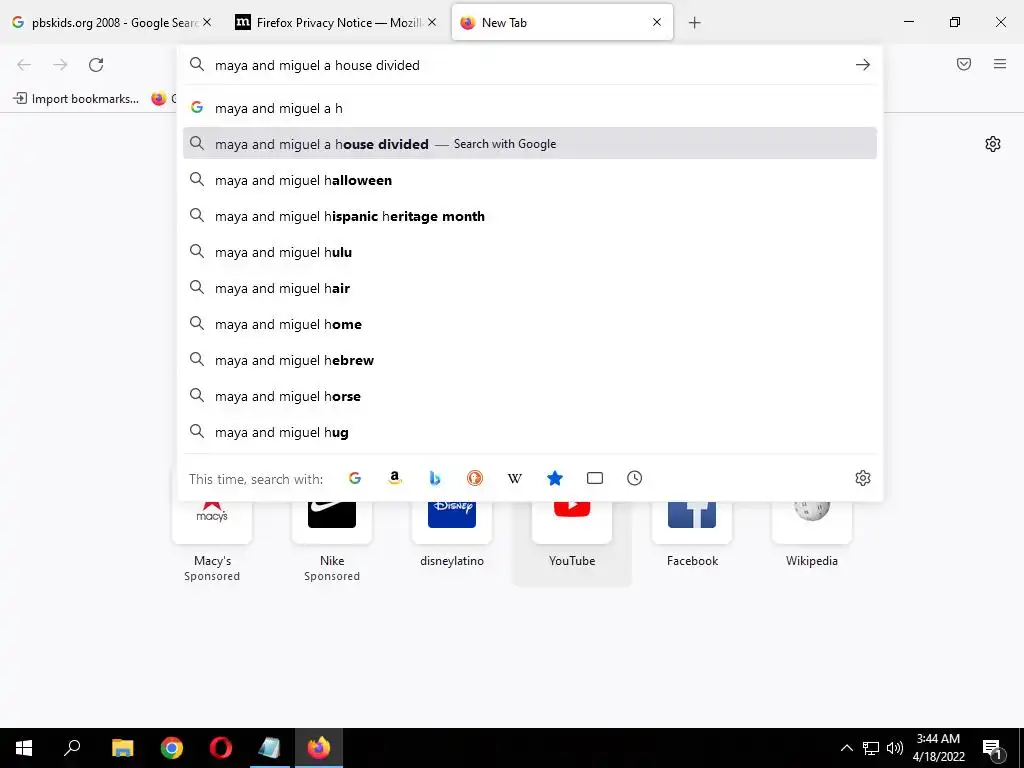Open File Explorer from taskbar
Screen dimensions: 1024x768
123,748
